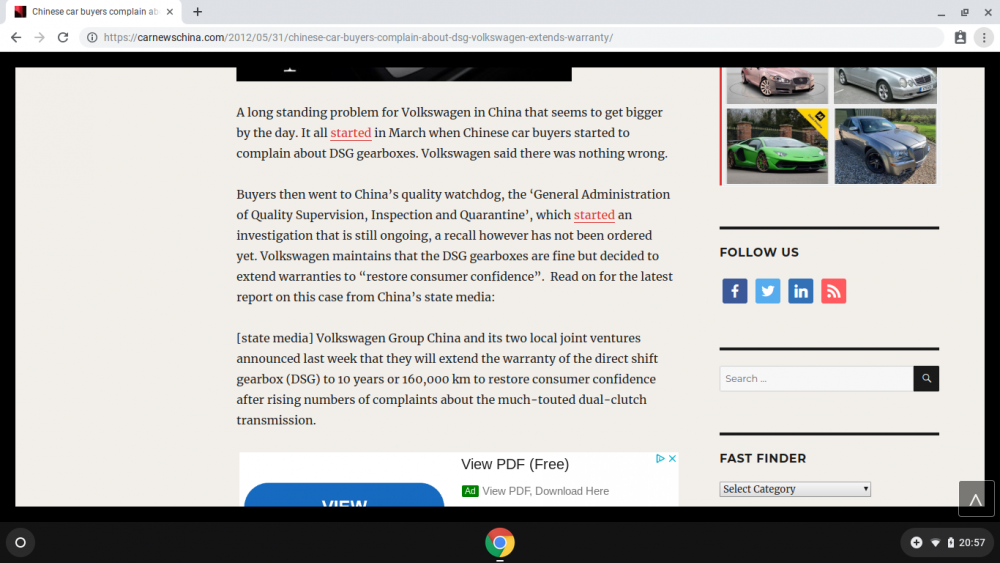Open the Facebook follow icon
Screen dimensions: 1000x563
point(735,291)
